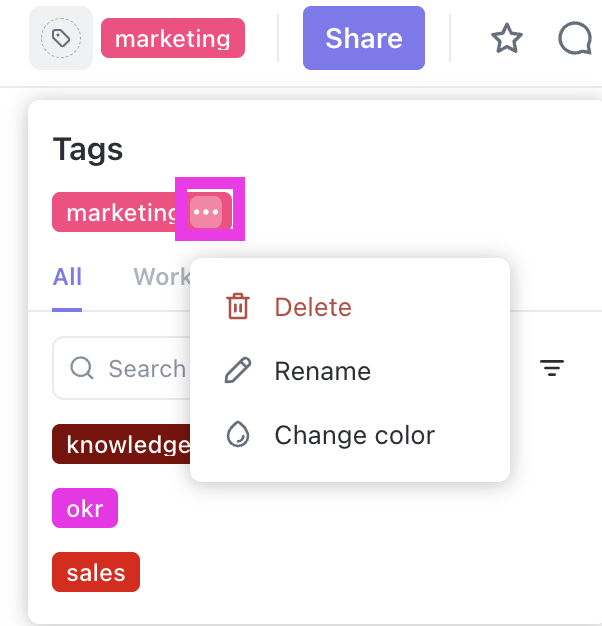Select the knowledge tag in the list

(x=122, y=444)
